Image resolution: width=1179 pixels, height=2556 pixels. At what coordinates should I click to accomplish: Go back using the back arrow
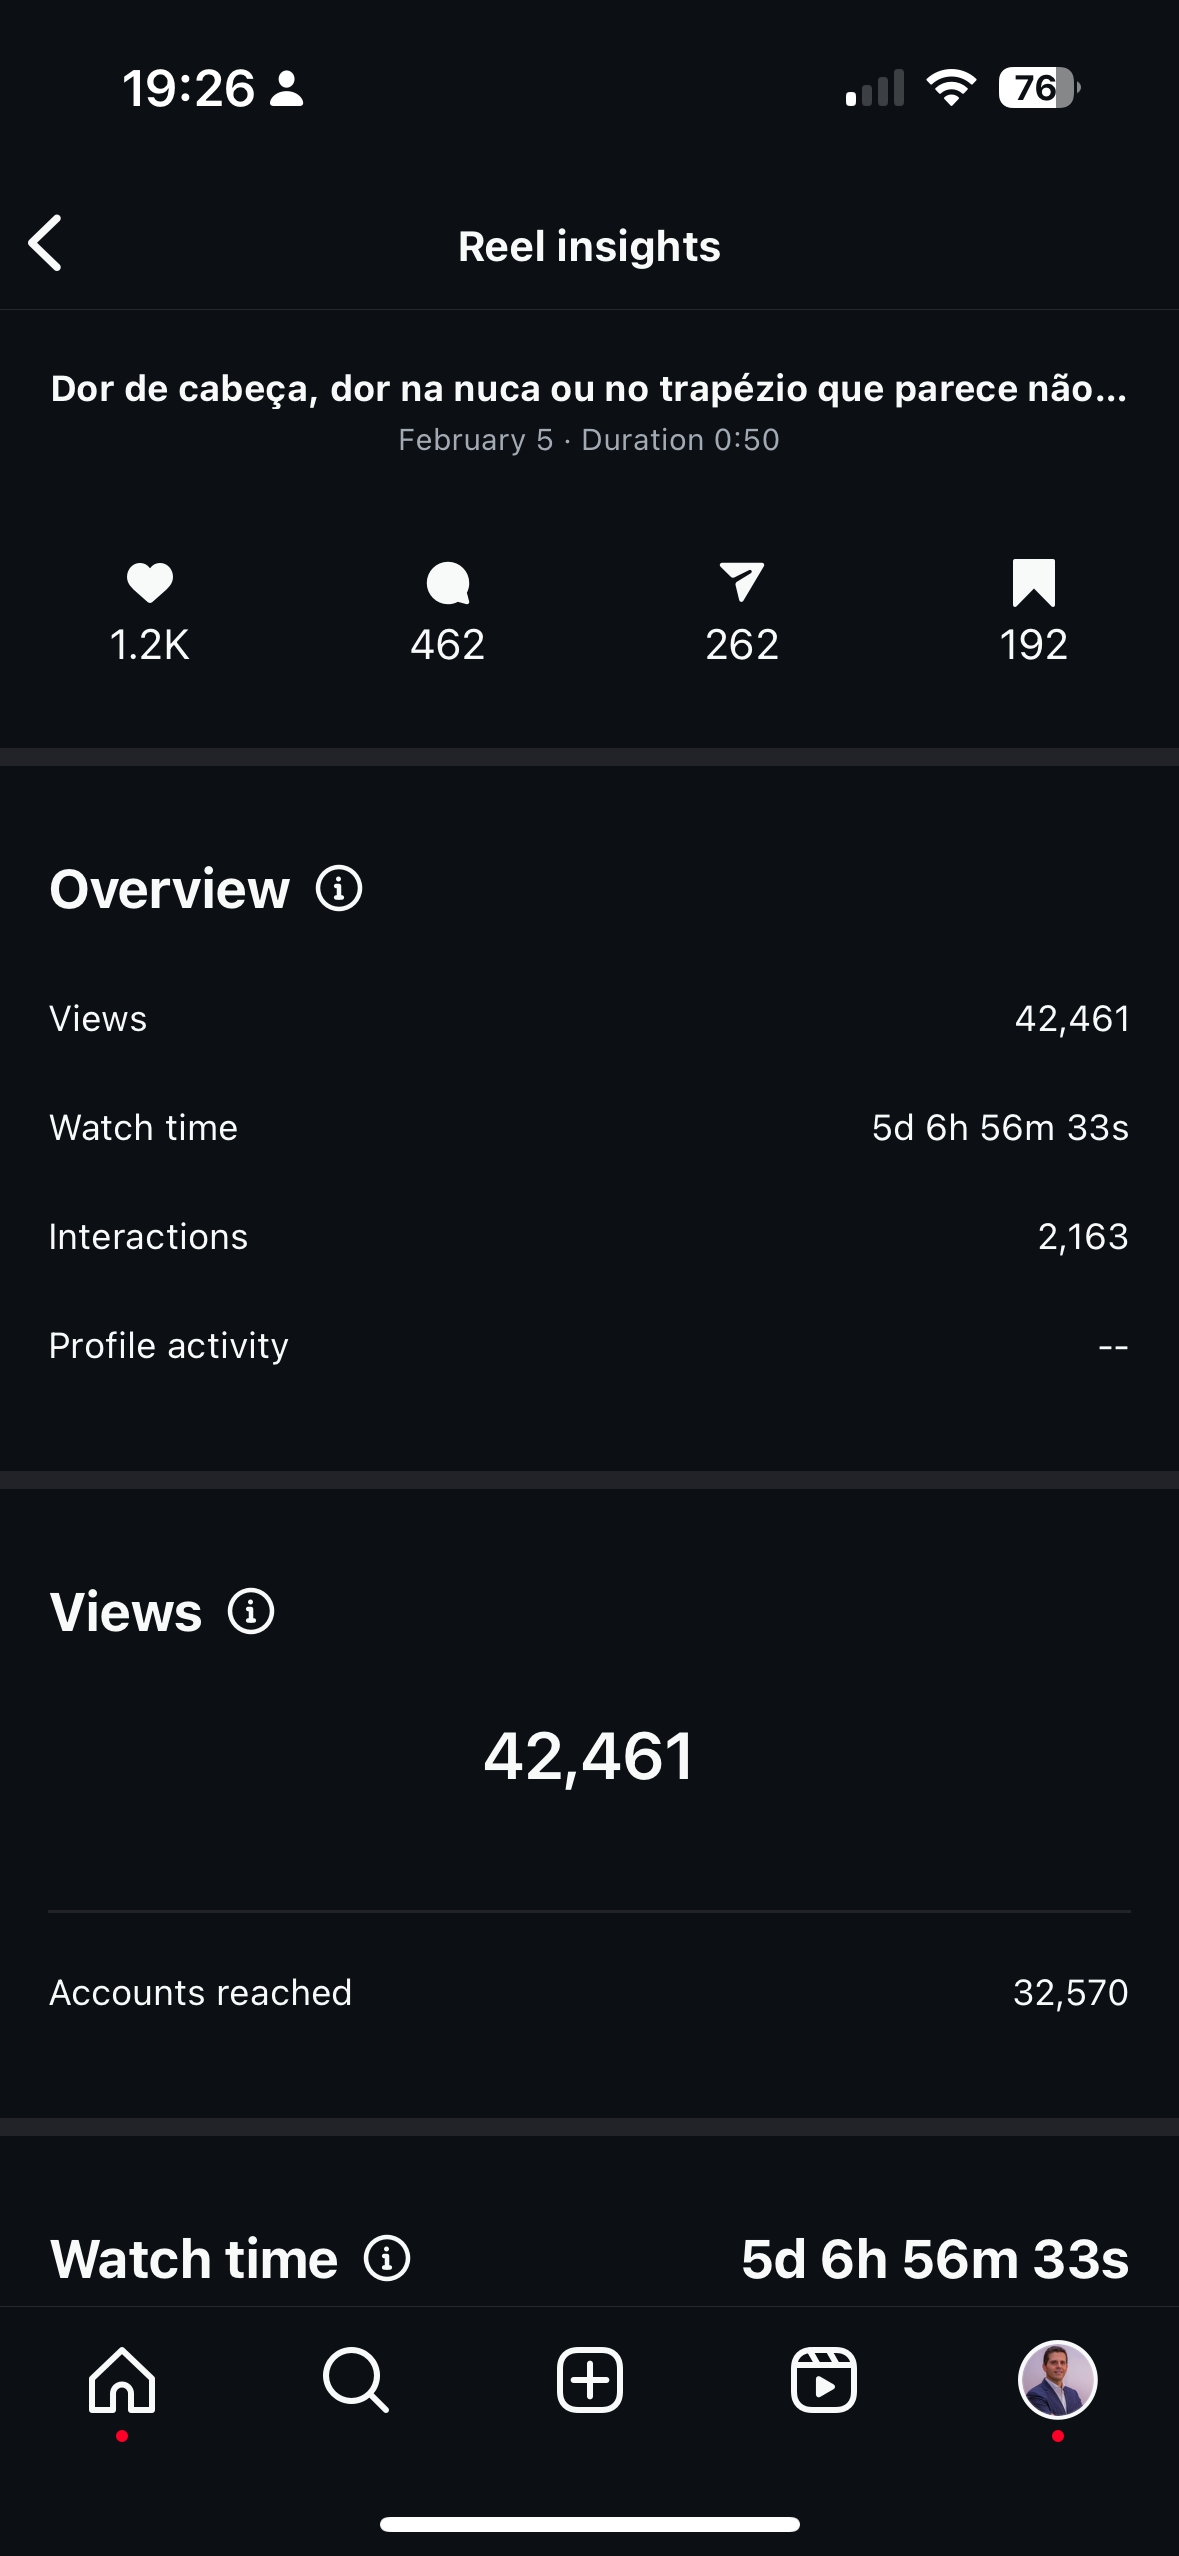[45, 243]
